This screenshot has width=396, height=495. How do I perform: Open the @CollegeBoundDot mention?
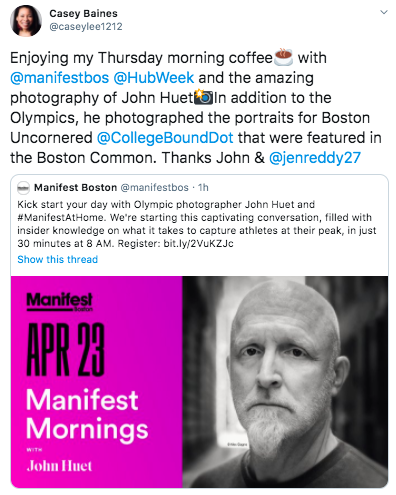[165, 138]
